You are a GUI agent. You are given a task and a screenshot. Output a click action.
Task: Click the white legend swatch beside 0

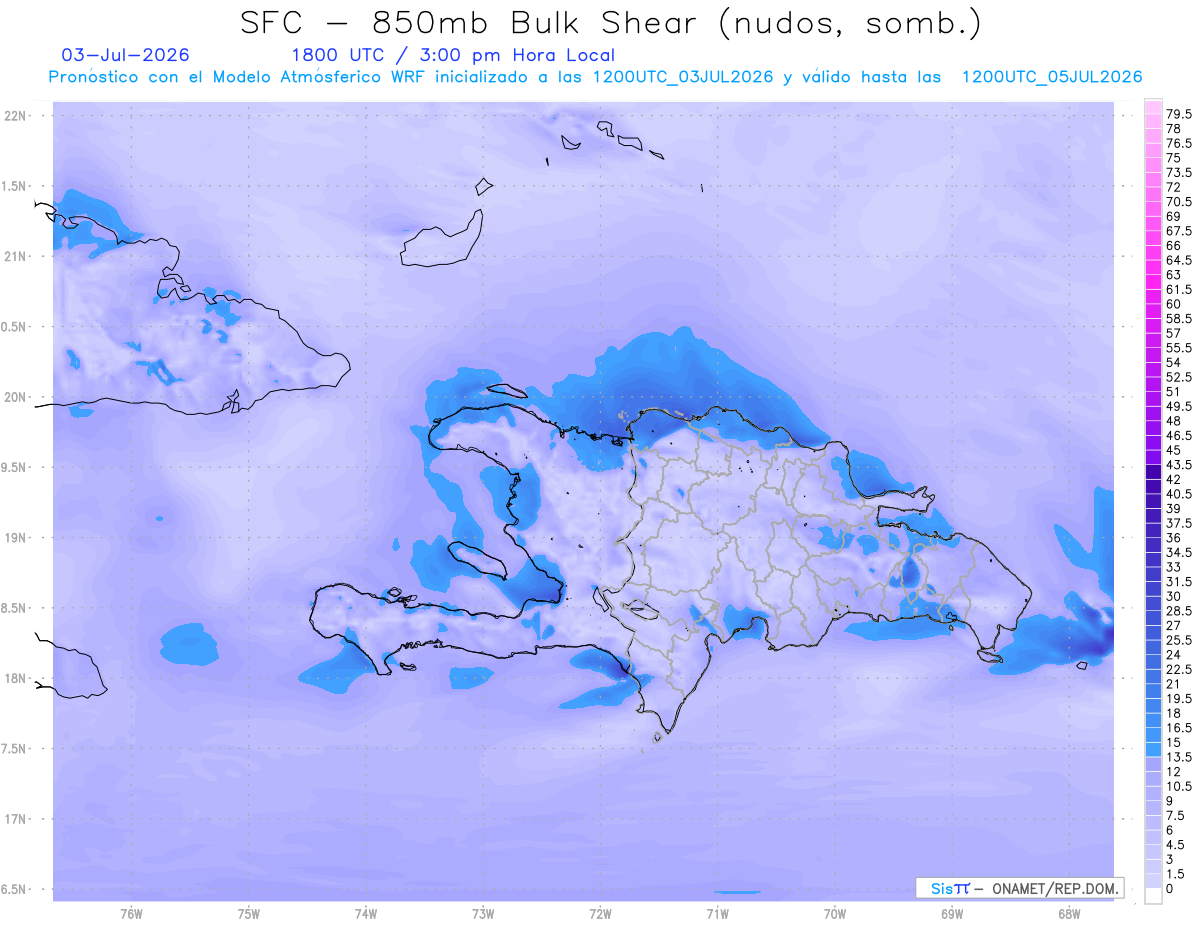point(1153,895)
